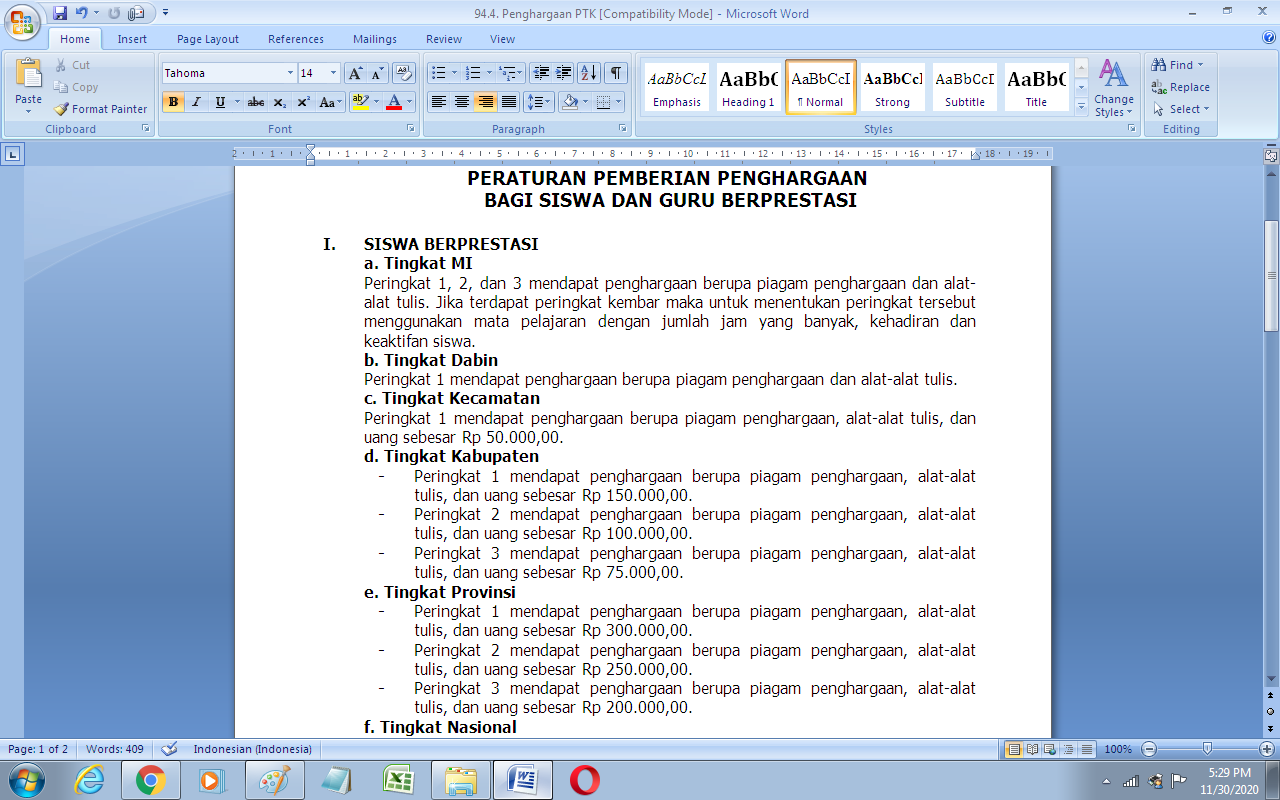The image size is (1280, 800).
Task: Toggle Italic formatting
Action: click(x=196, y=102)
